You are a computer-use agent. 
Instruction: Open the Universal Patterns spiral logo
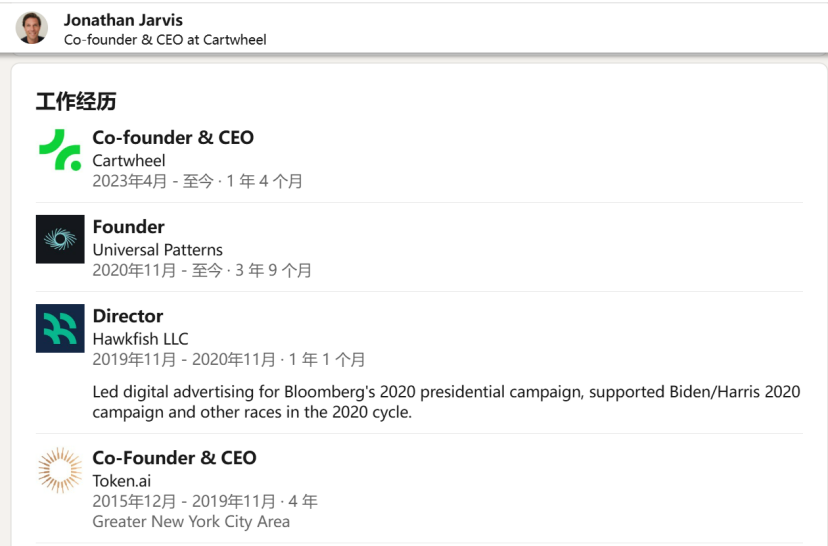point(60,239)
